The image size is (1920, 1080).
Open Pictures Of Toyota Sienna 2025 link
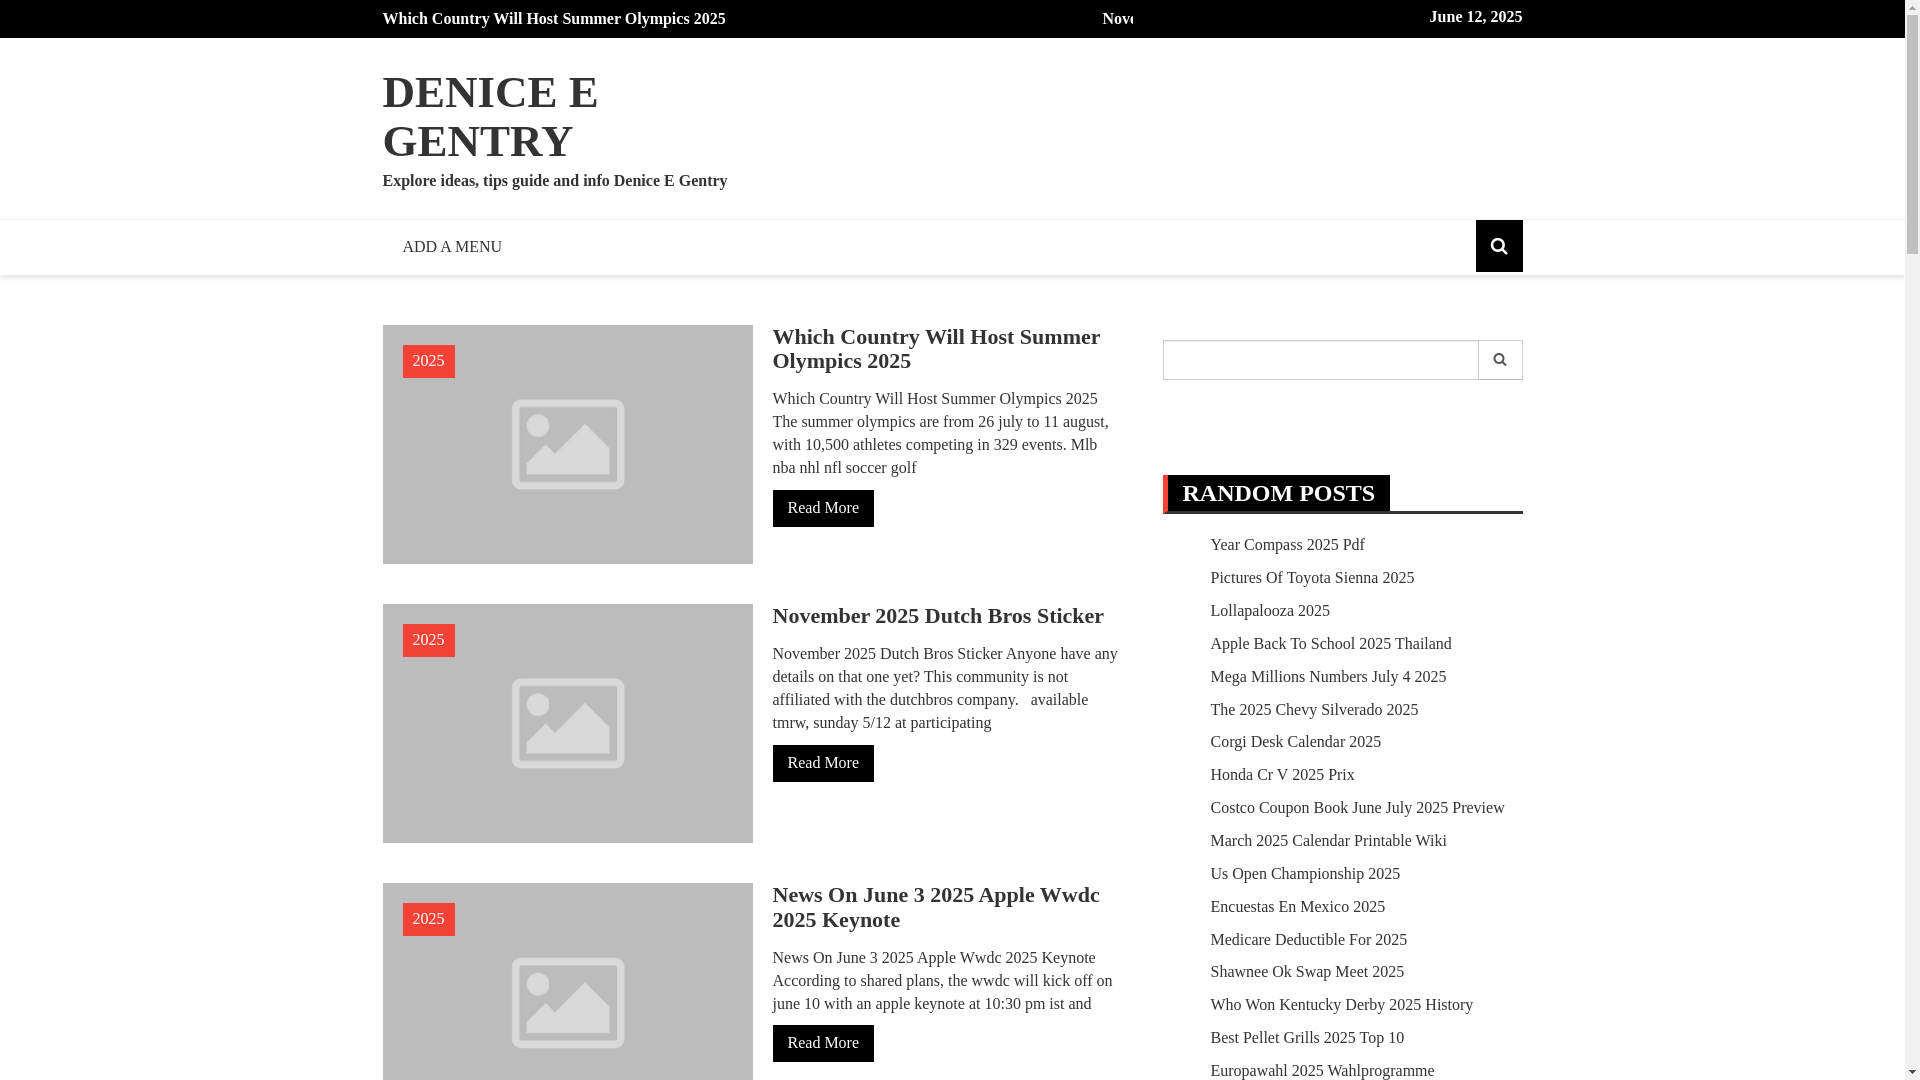click(x=1312, y=578)
